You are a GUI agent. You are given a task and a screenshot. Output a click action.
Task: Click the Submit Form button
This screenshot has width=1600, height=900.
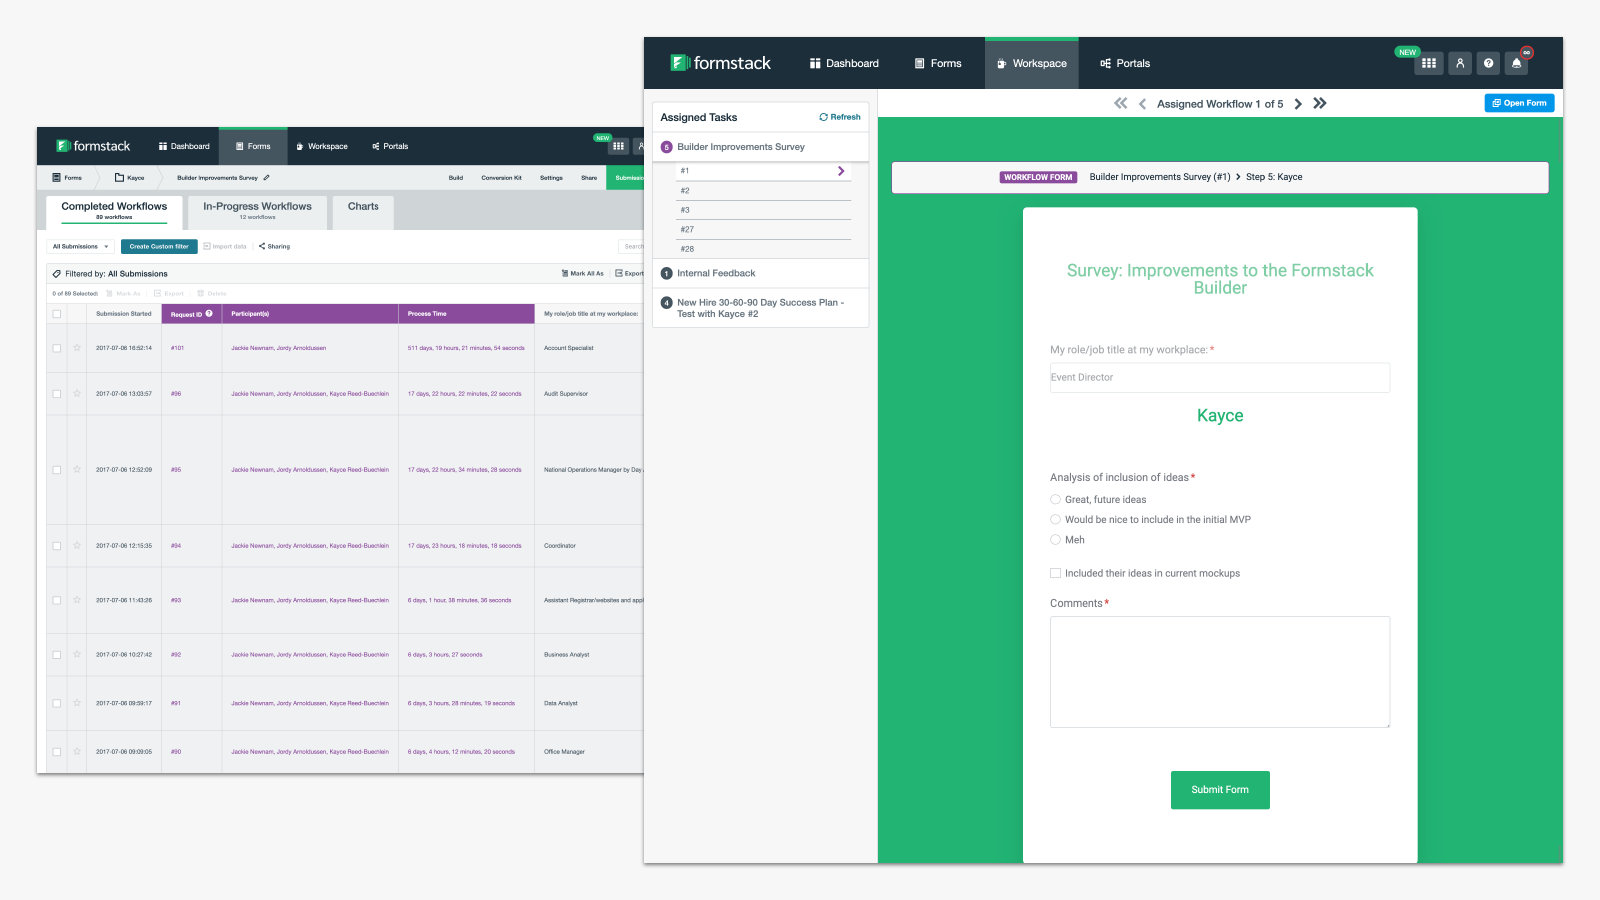click(1220, 790)
